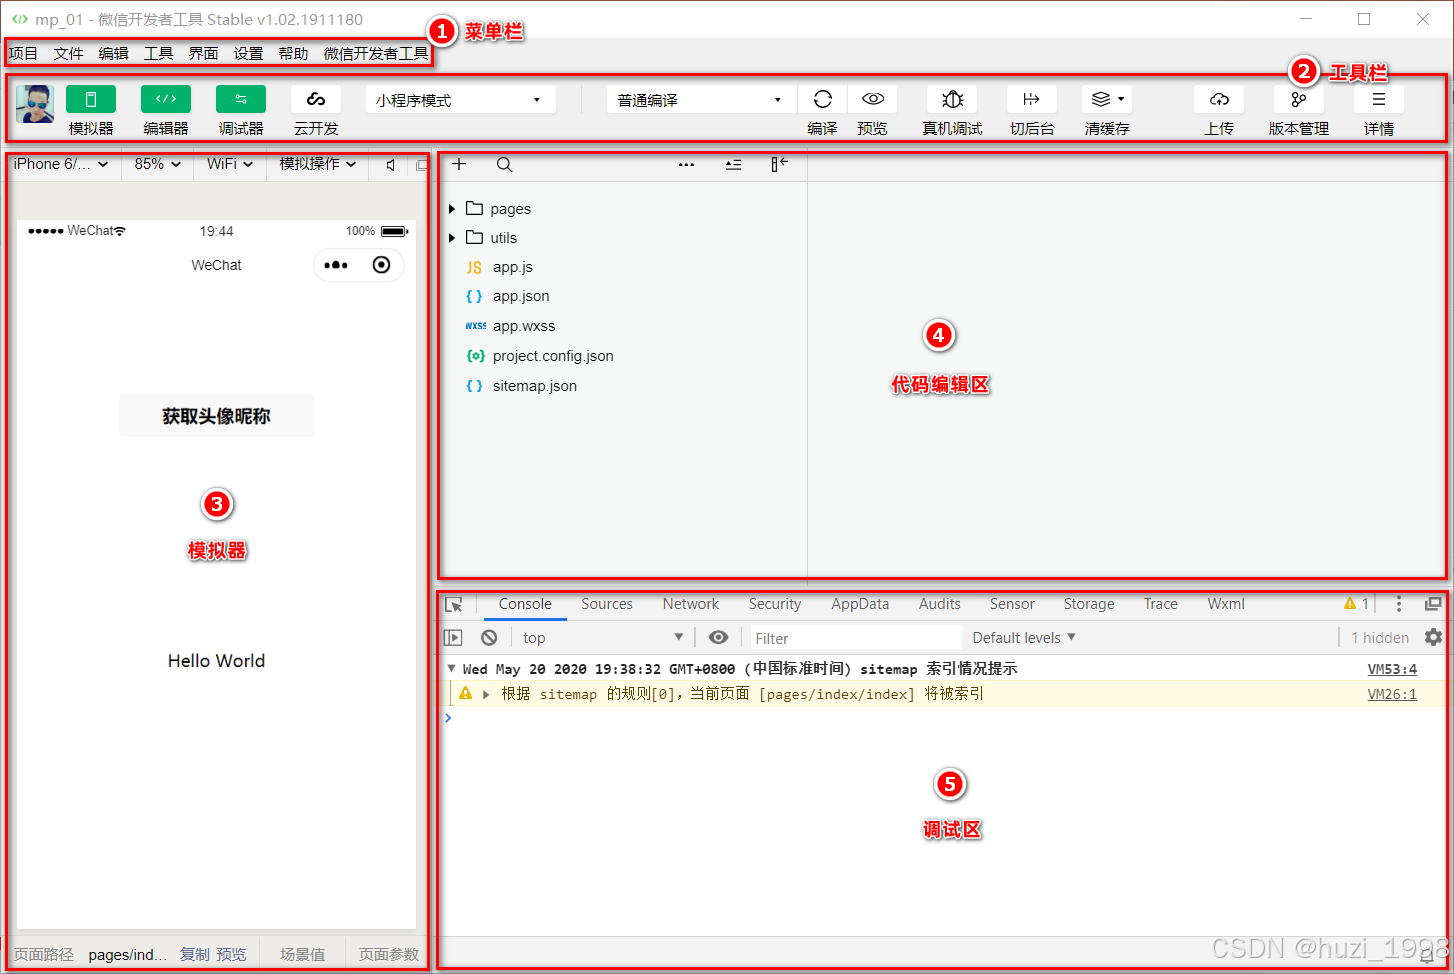Screen dimensions: 1454x974
Task: Switch to the Storage tab
Action: click(x=1089, y=604)
